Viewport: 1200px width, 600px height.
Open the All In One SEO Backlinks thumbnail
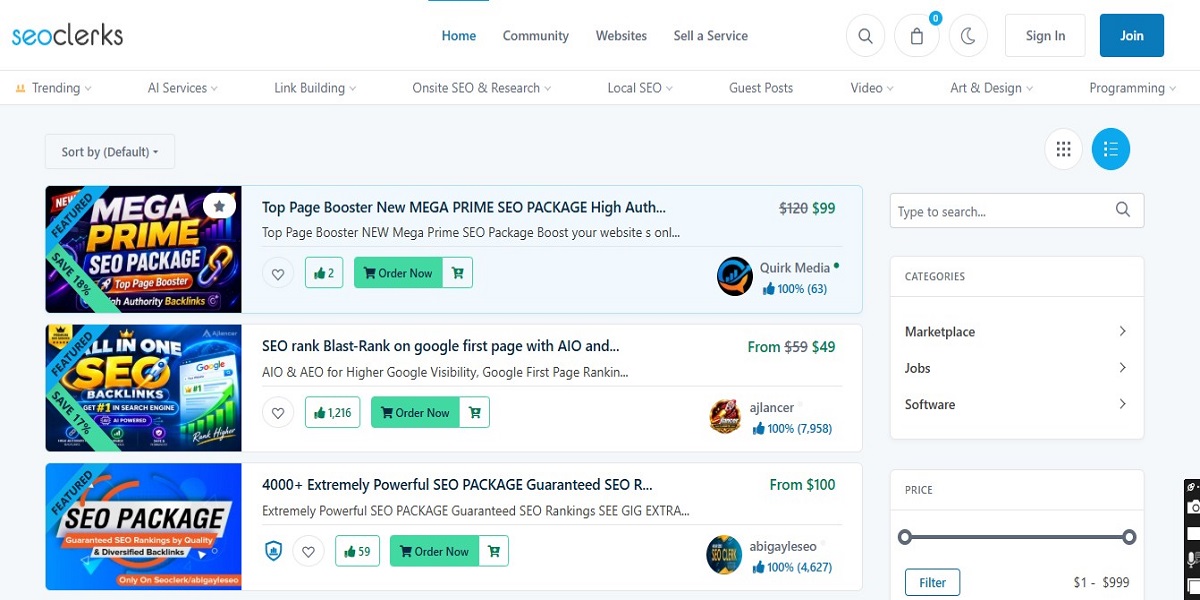click(x=143, y=388)
